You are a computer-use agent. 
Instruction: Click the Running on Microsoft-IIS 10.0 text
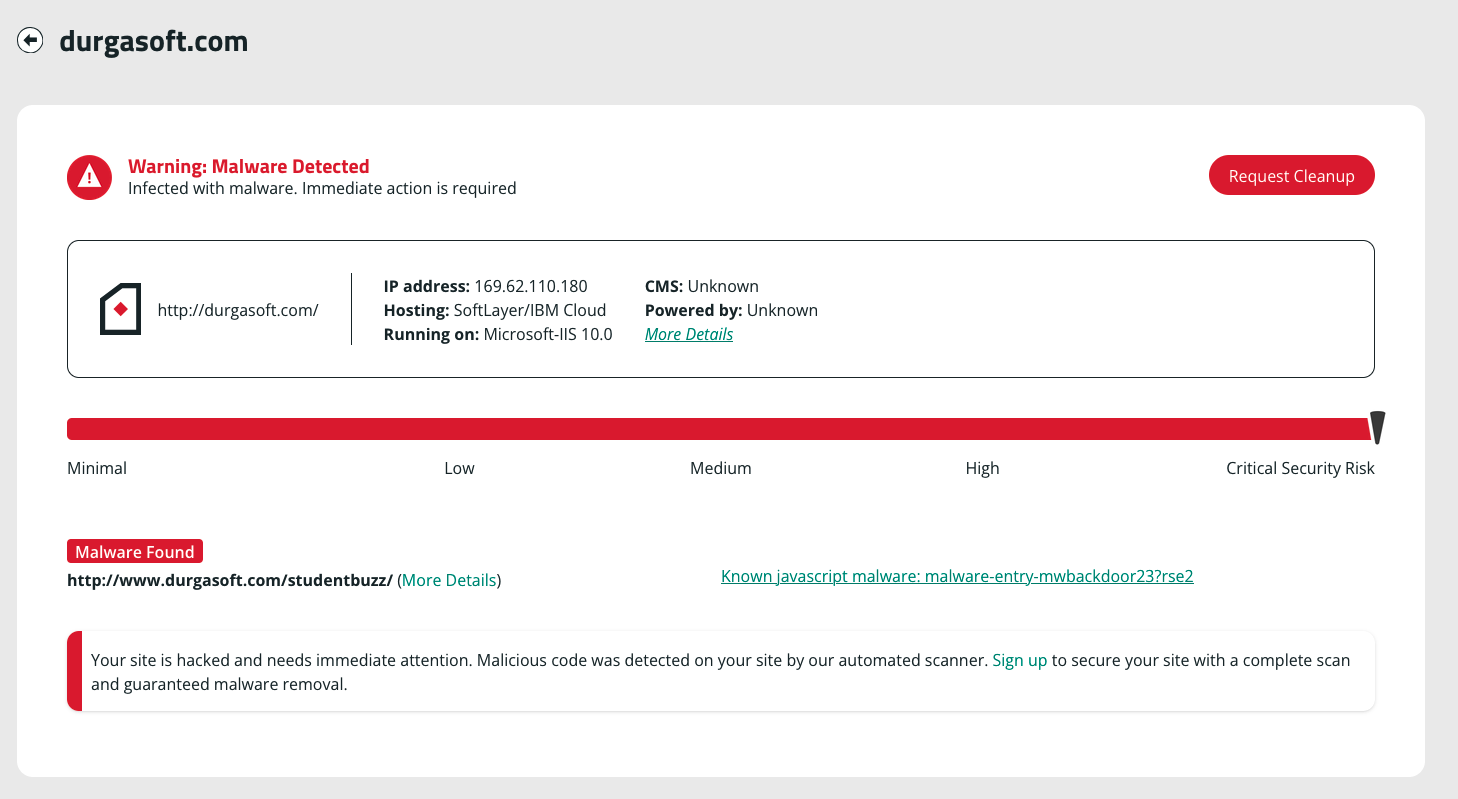498,334
